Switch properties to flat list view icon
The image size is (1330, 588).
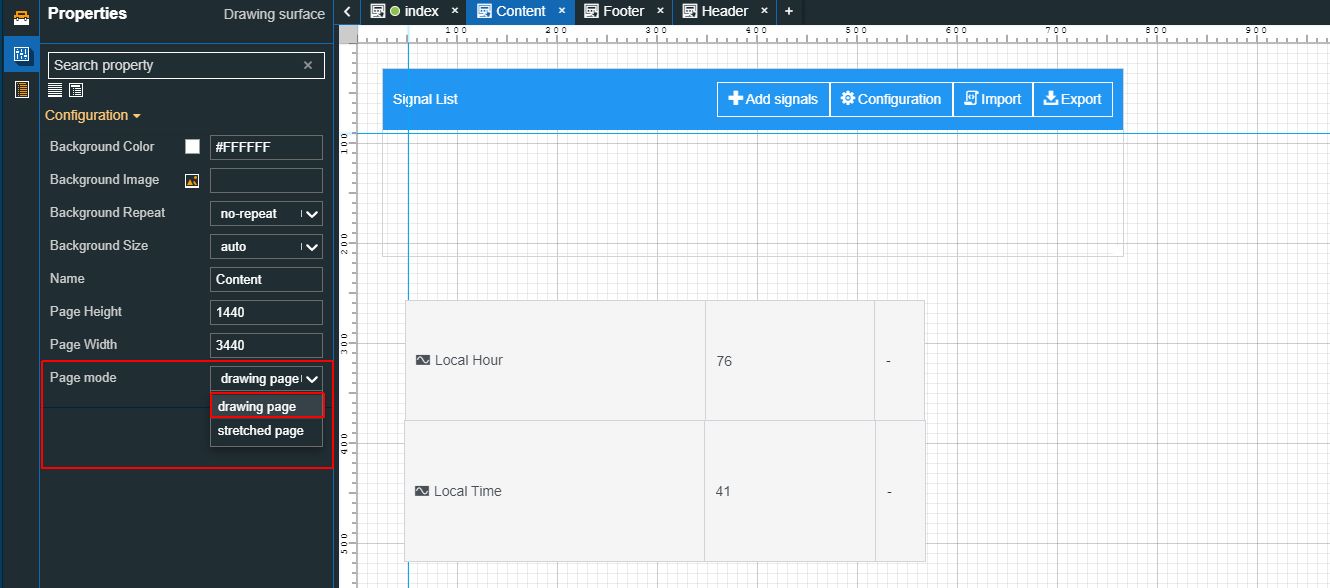(56, 90)
